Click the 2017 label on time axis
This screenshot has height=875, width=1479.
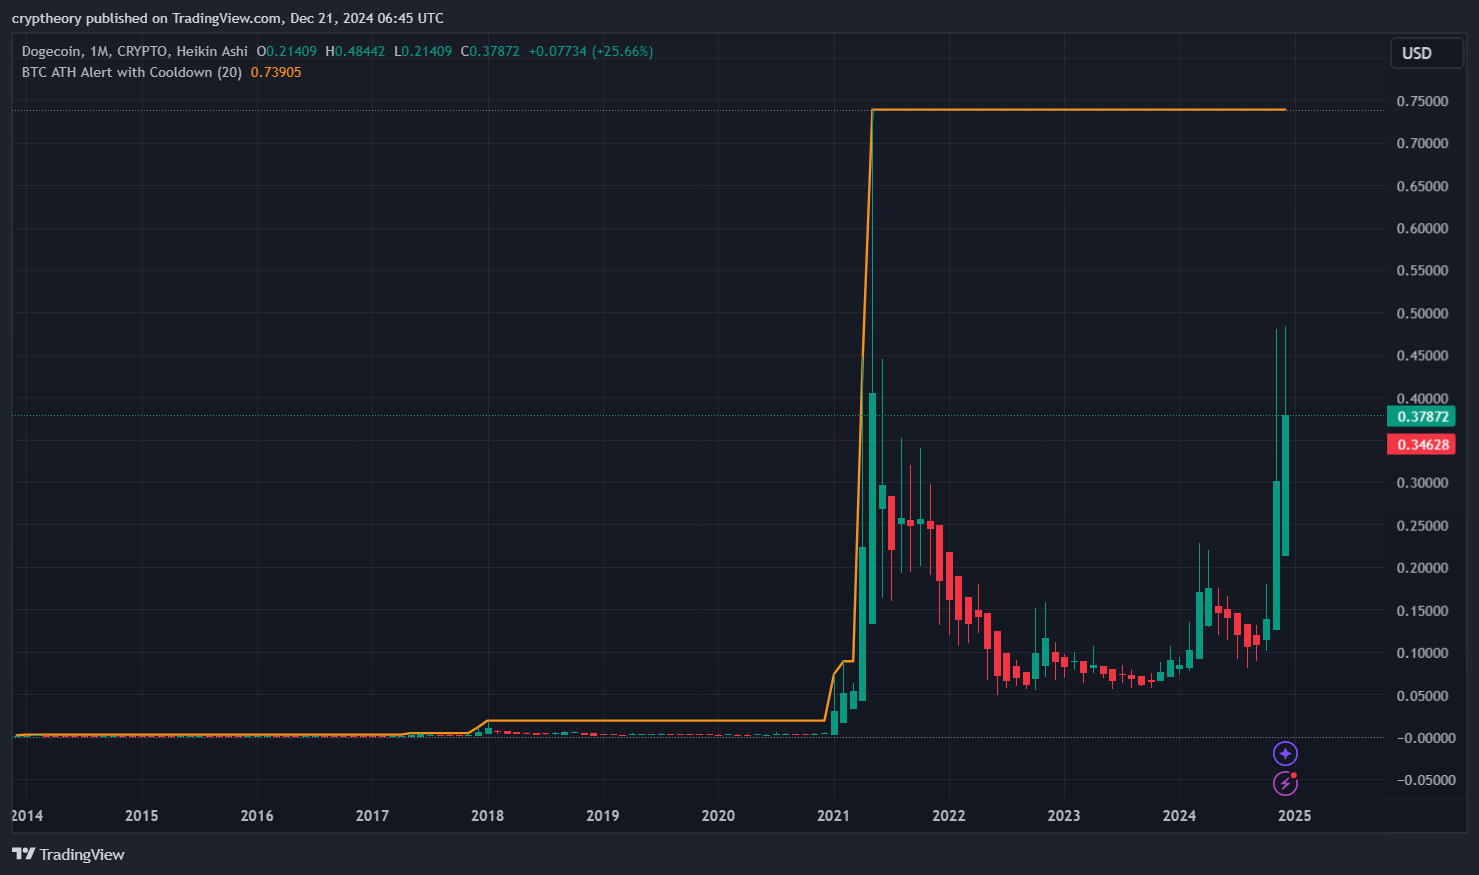tap(372, 816)
